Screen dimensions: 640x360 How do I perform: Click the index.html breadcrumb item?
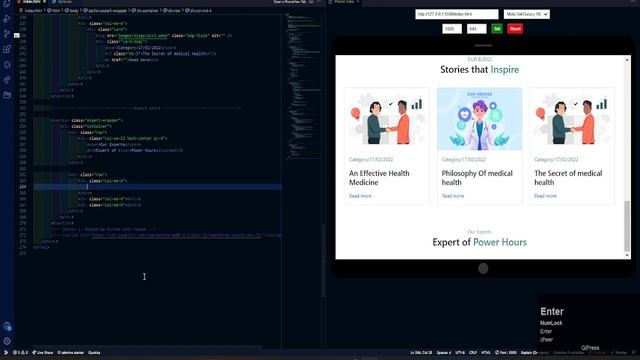click(31, 10)
